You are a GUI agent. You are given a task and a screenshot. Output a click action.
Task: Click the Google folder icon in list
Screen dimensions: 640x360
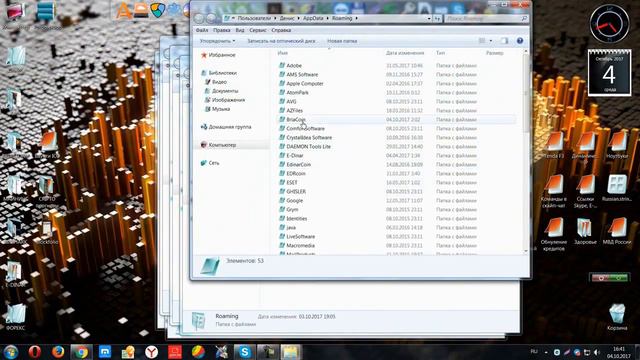pyautogui.click(x=282, y=200)
